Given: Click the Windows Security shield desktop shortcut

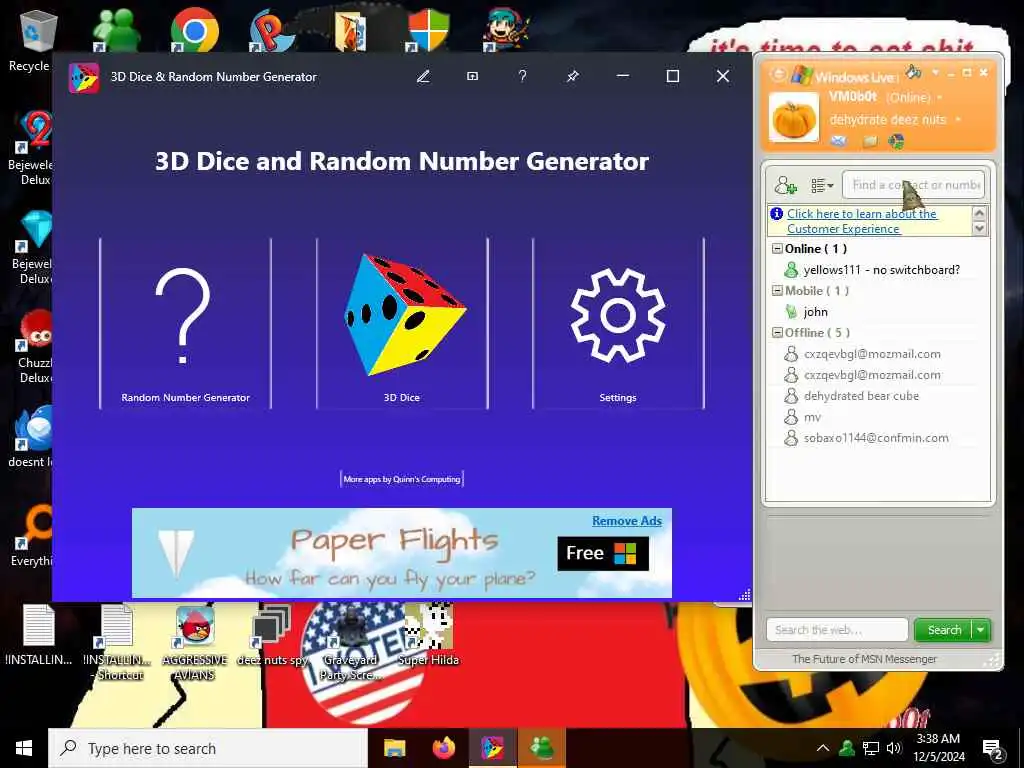Looking at the screenshot, I should pyautogui.click(x=428, y=30).
